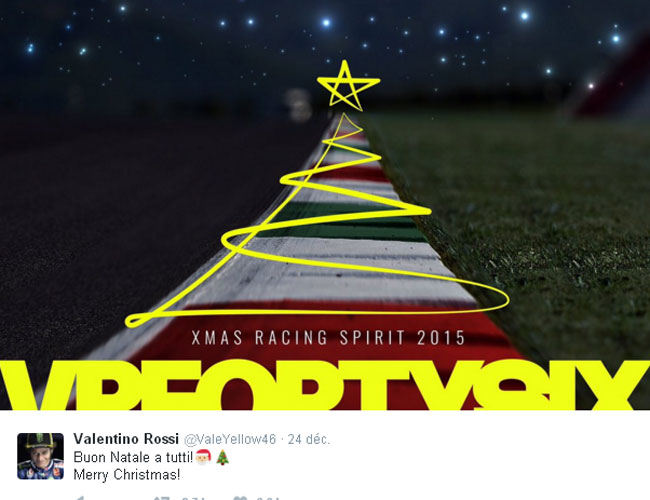
Task: Click the yellow VRFORTYSIX banner text
Action: 325,385
